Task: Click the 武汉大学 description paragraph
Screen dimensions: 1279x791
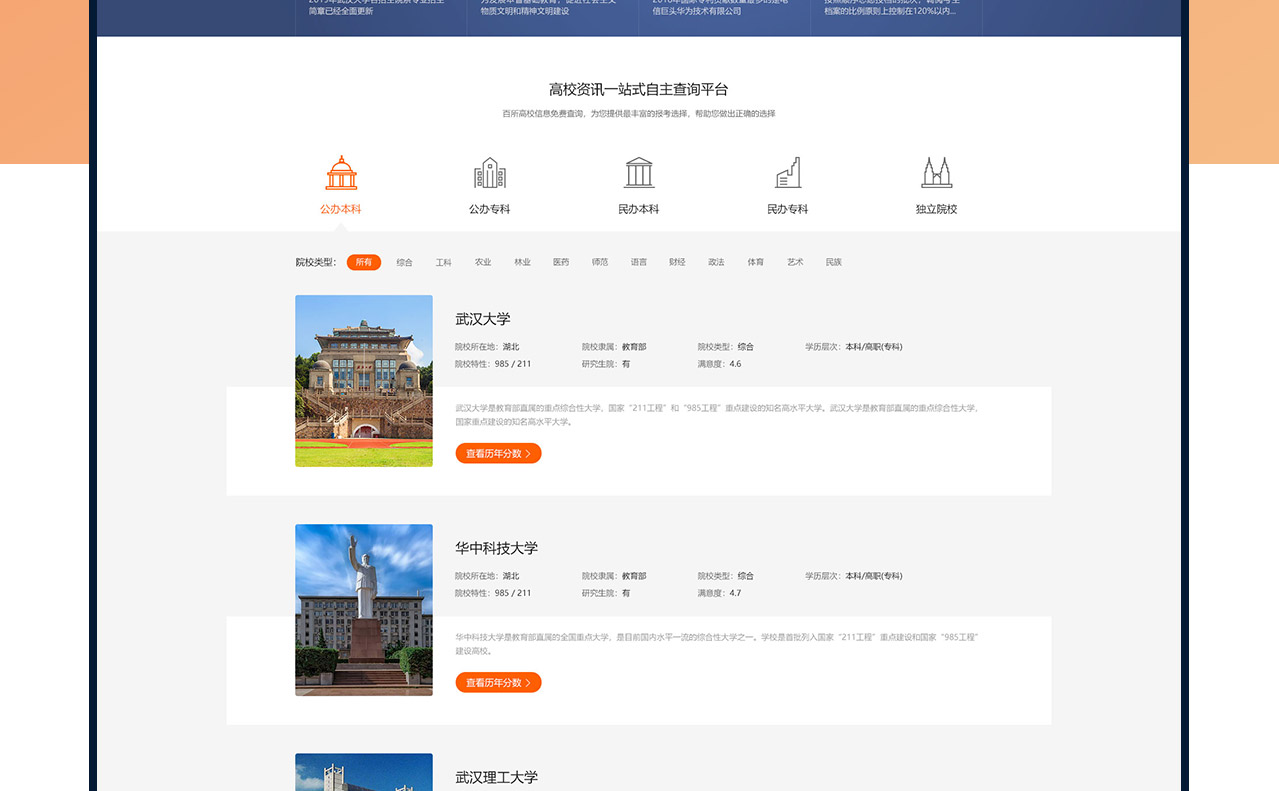Action: click(718, 415)
